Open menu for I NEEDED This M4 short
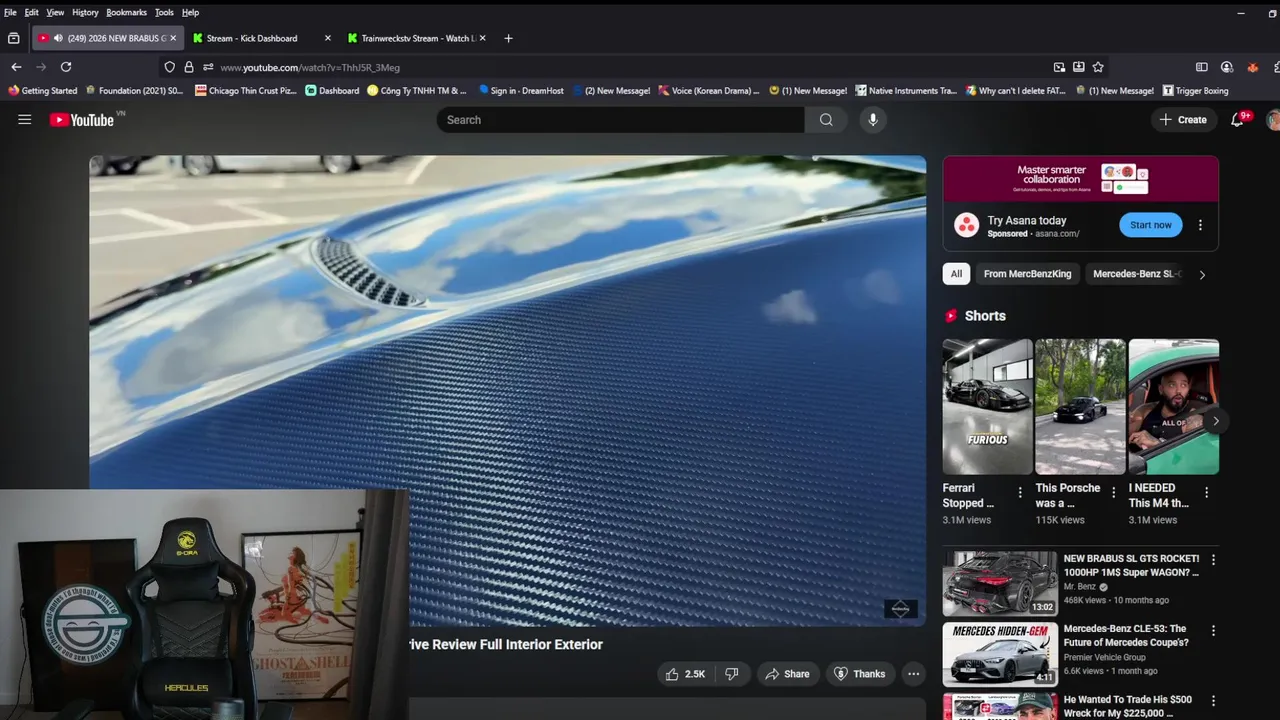Image resolution: width=1280 pixels, height=720 pixels. tap(1206, 492)
